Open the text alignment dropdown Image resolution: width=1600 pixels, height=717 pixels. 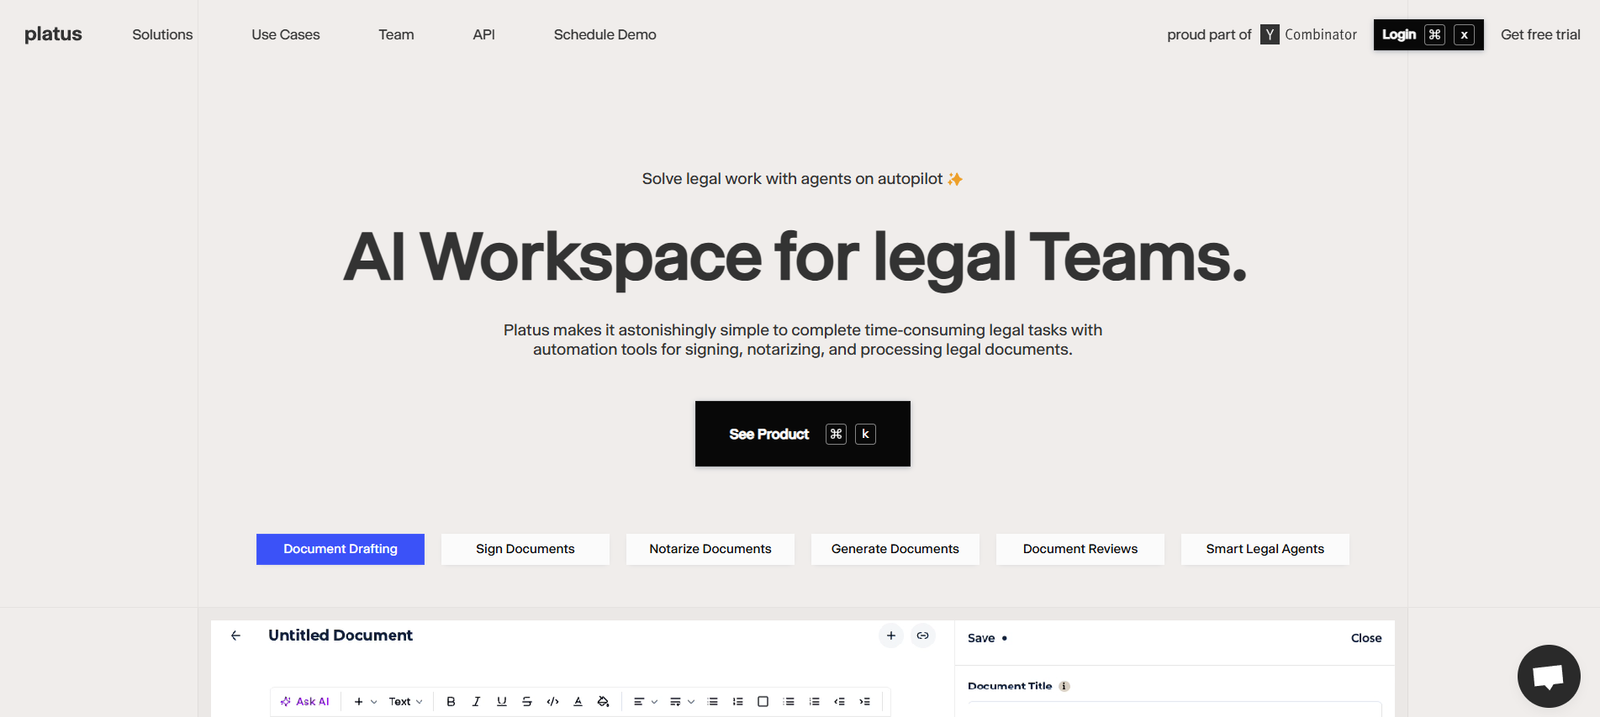(645, 702)
